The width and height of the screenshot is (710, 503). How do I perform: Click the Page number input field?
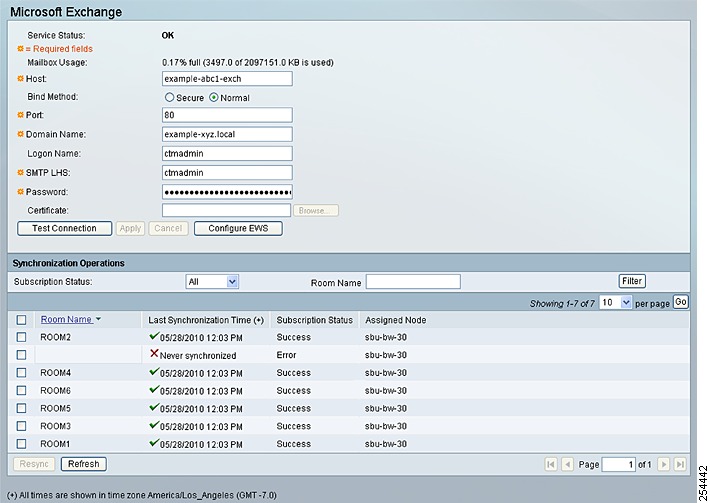pyautogui.click(x=618, y=465)
